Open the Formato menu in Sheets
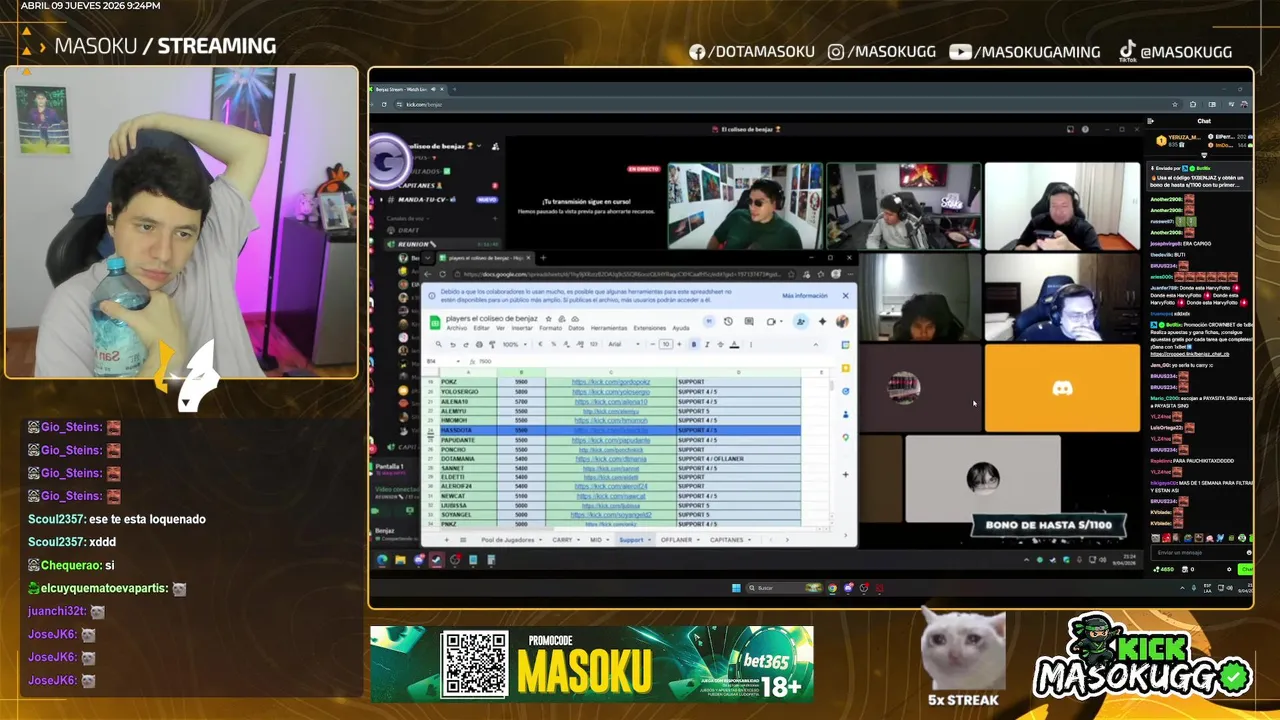 click(x=551, y=328)
